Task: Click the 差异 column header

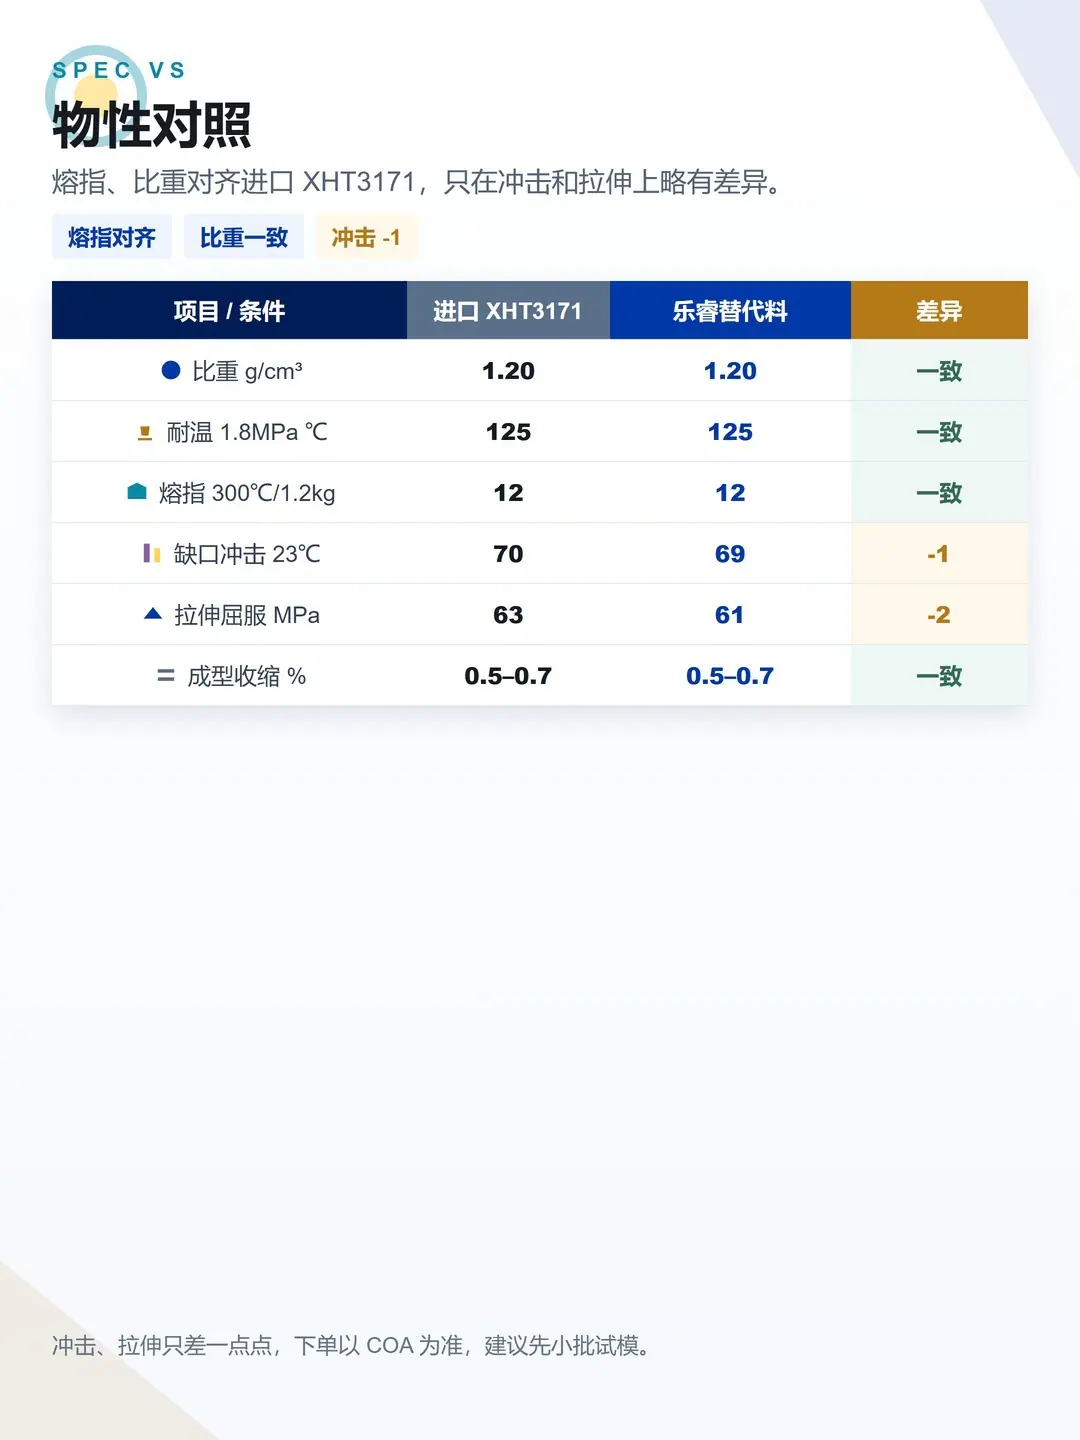Action: (x=939, y=310)
